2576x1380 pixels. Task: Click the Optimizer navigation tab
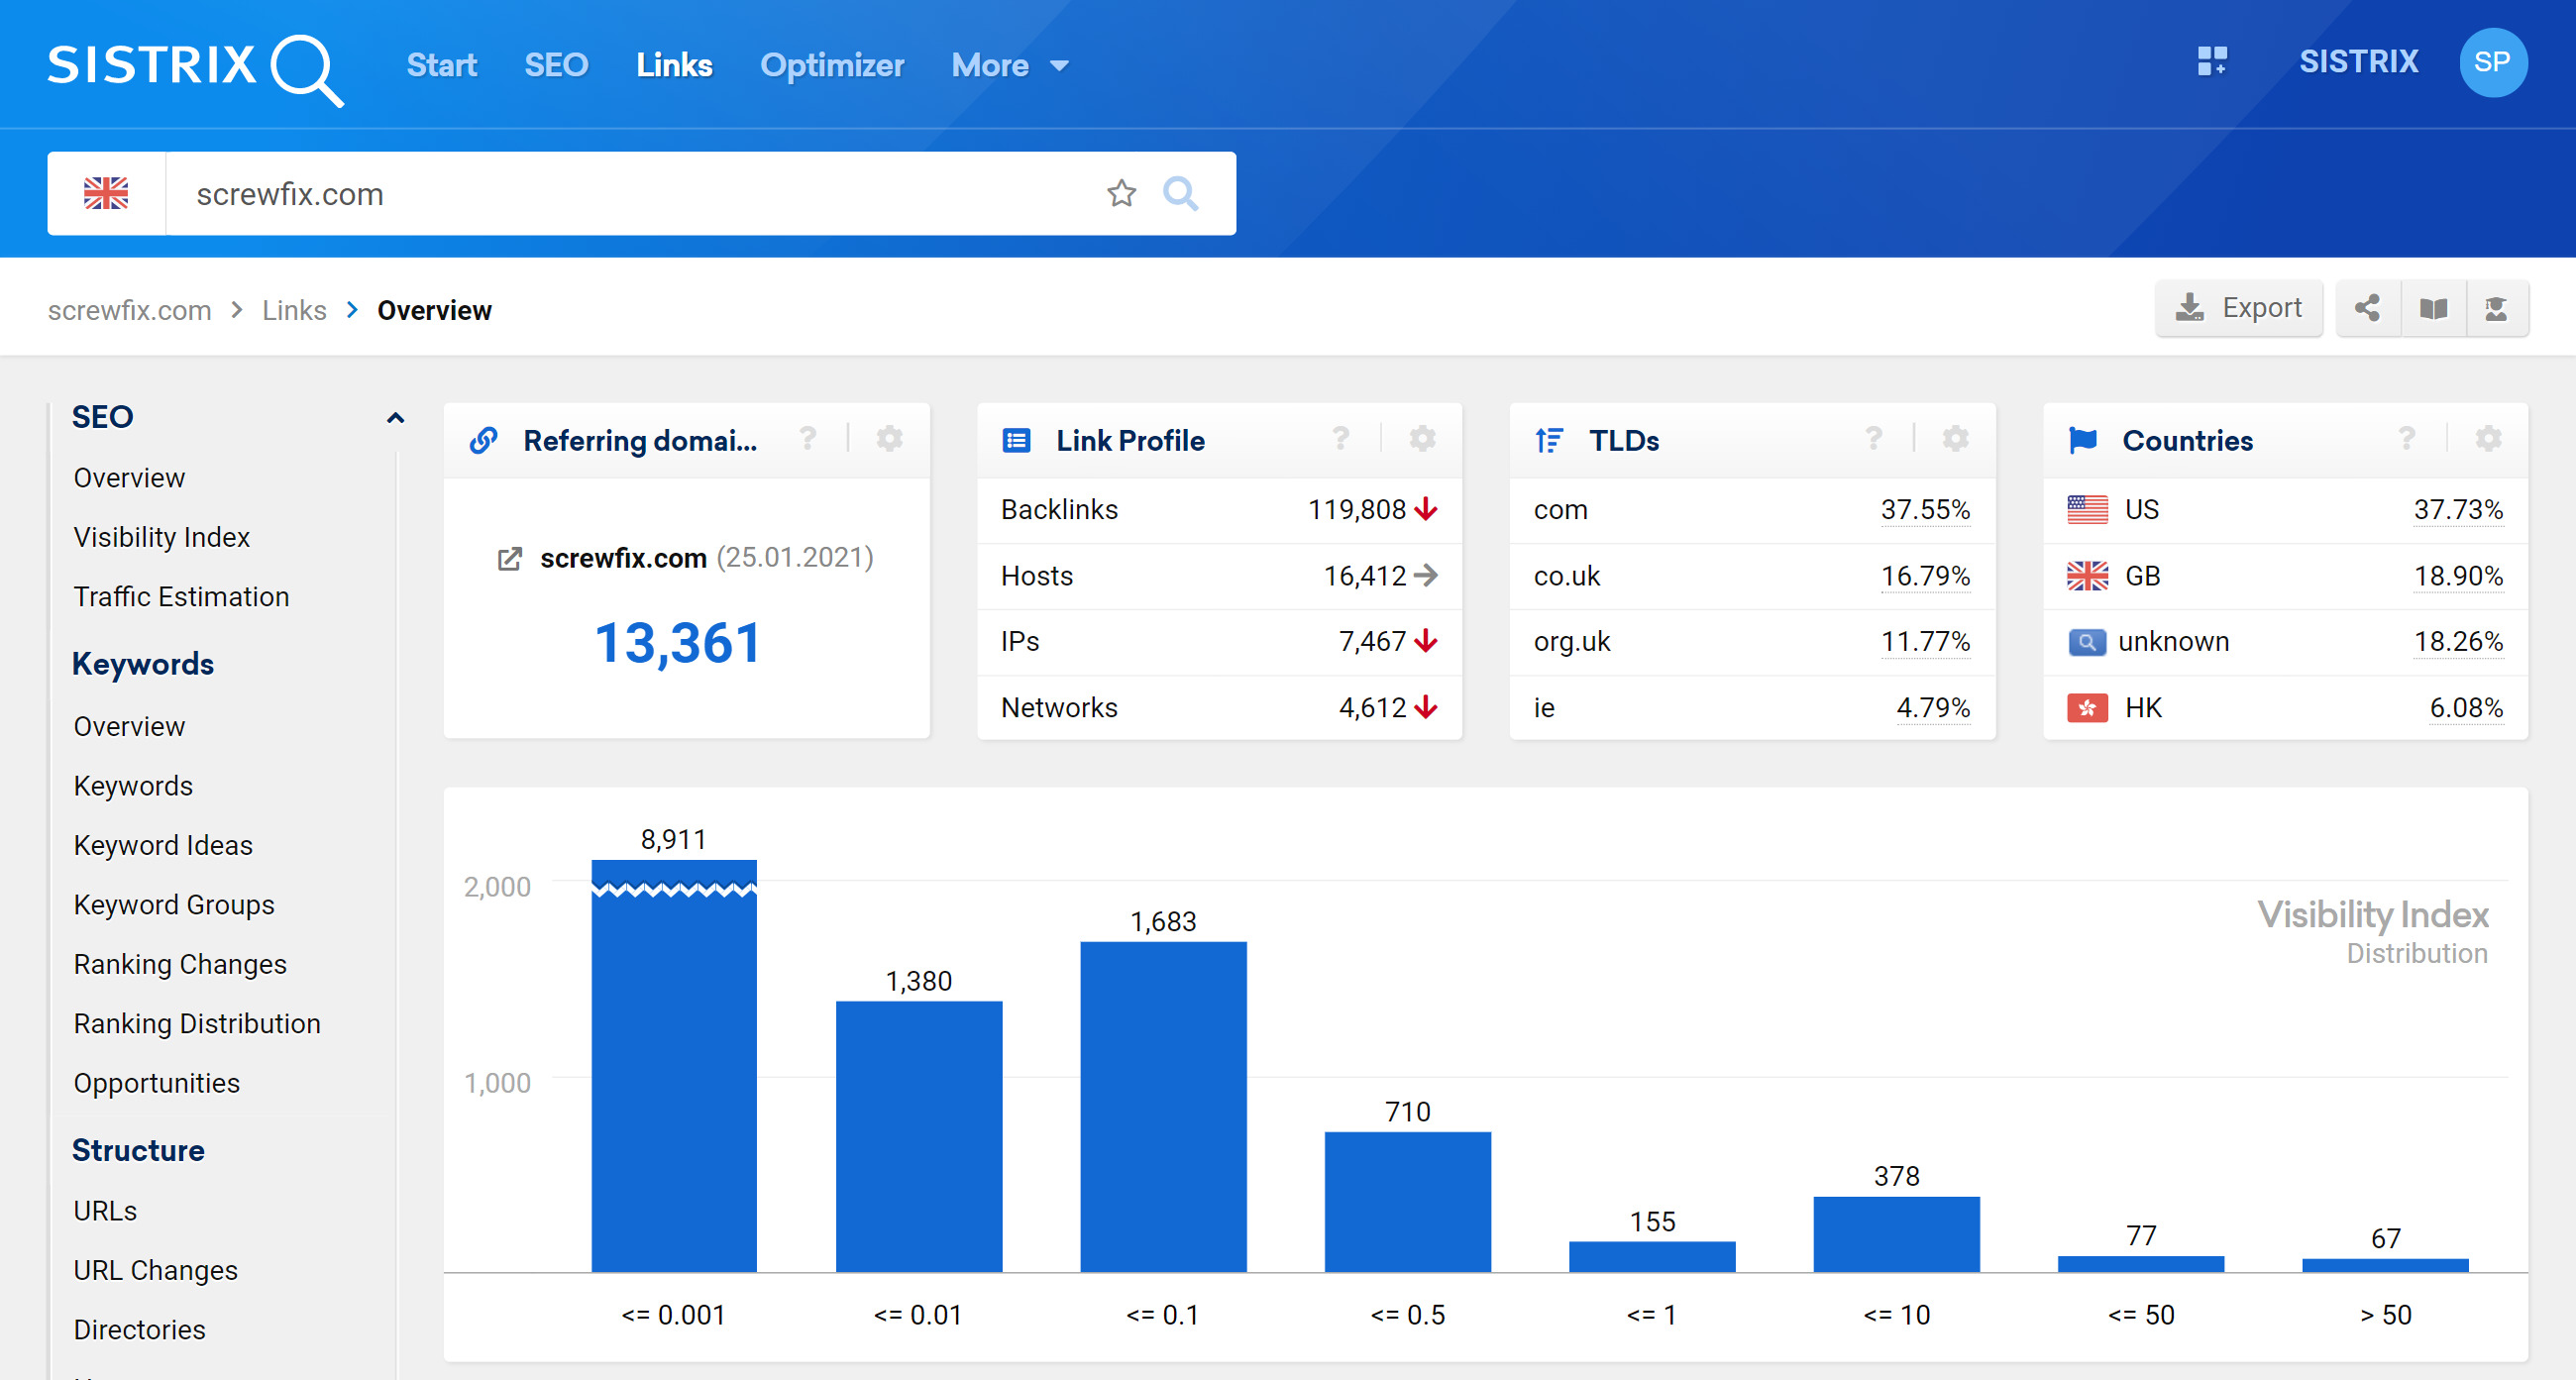pyautogui.click(x=833, y=64)
